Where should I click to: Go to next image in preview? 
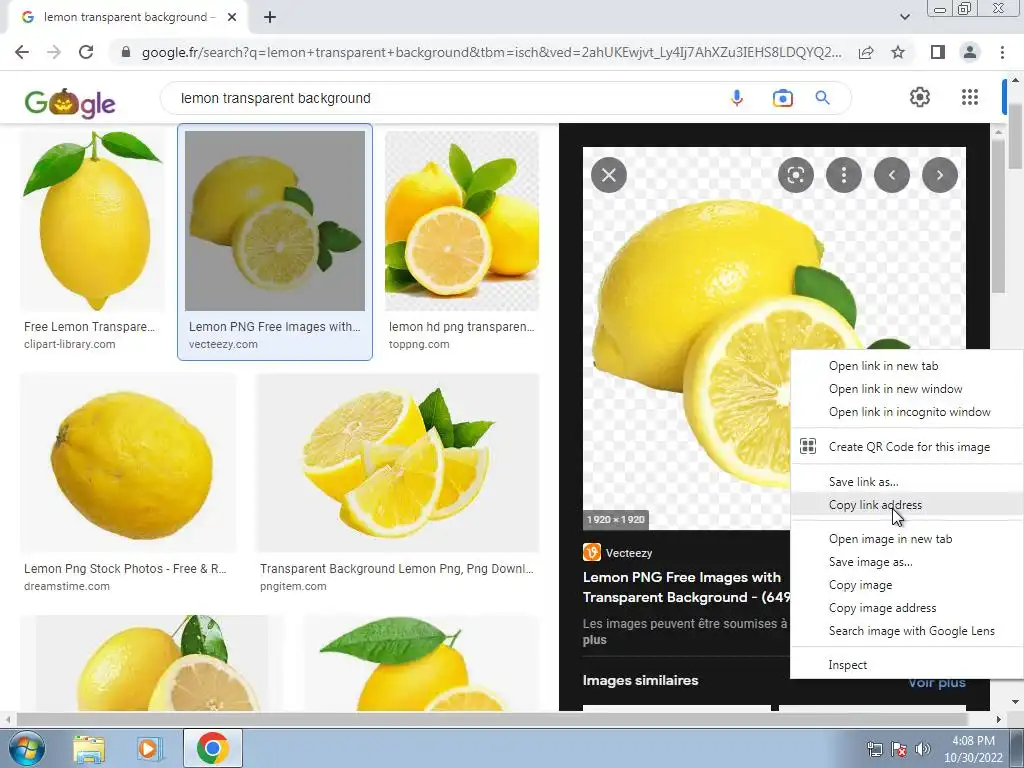[x=940, y=175]
